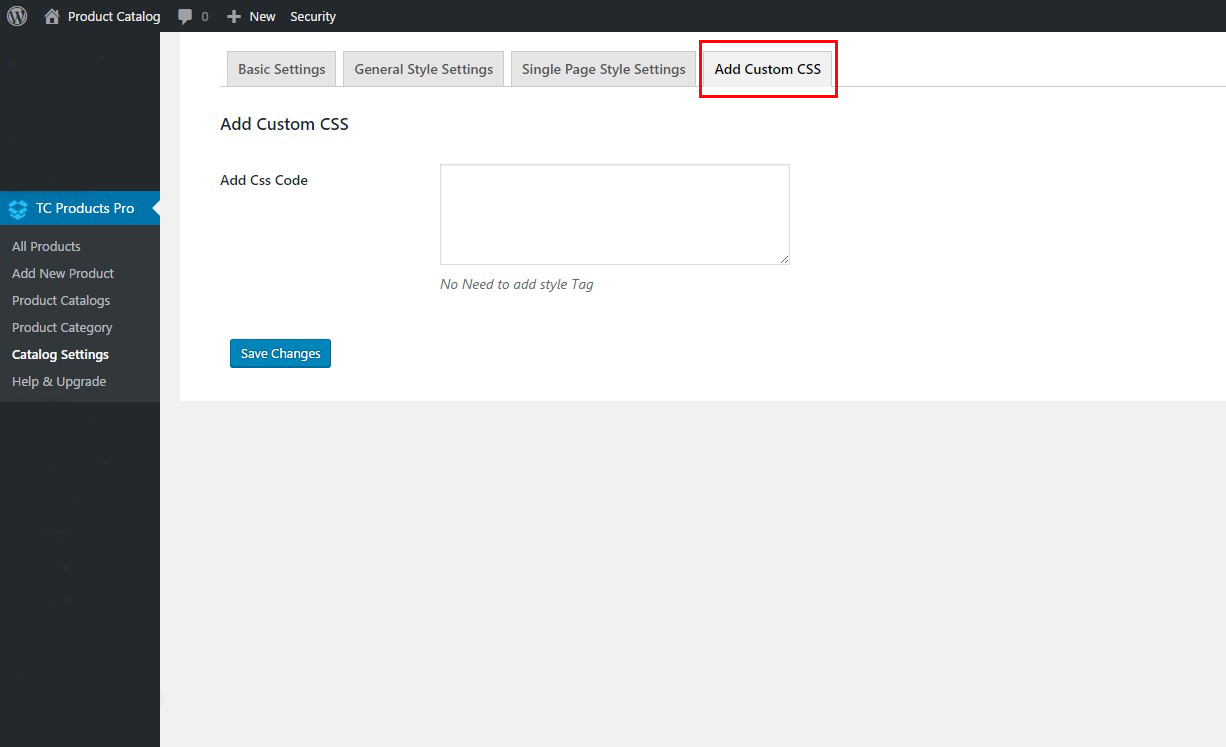Open Add New Product page
The height and width of the screenshot is (747, 1226).
tap(63, 273)
